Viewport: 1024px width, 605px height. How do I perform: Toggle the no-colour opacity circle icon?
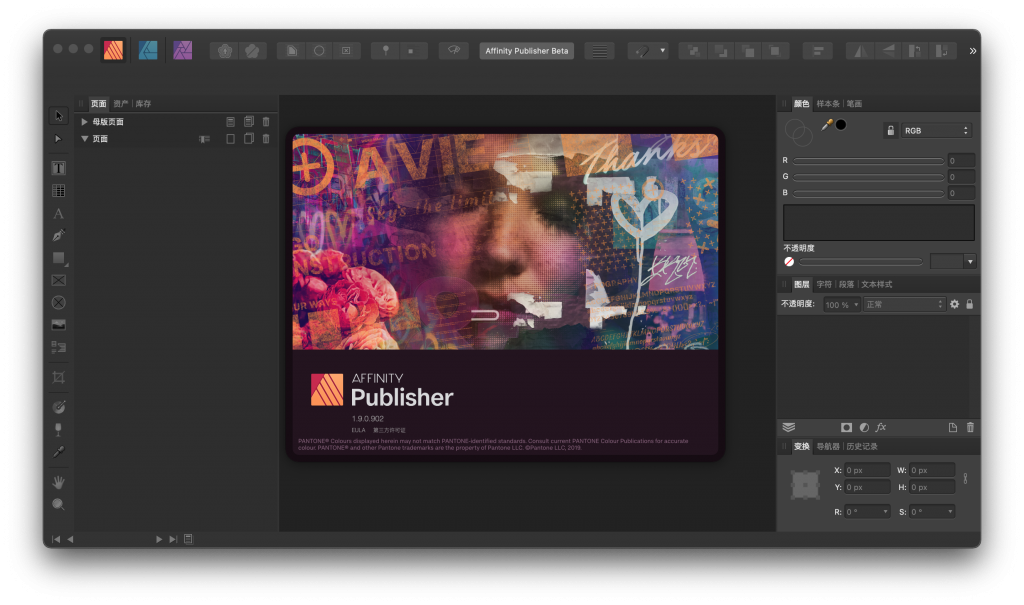pos(789,262)
